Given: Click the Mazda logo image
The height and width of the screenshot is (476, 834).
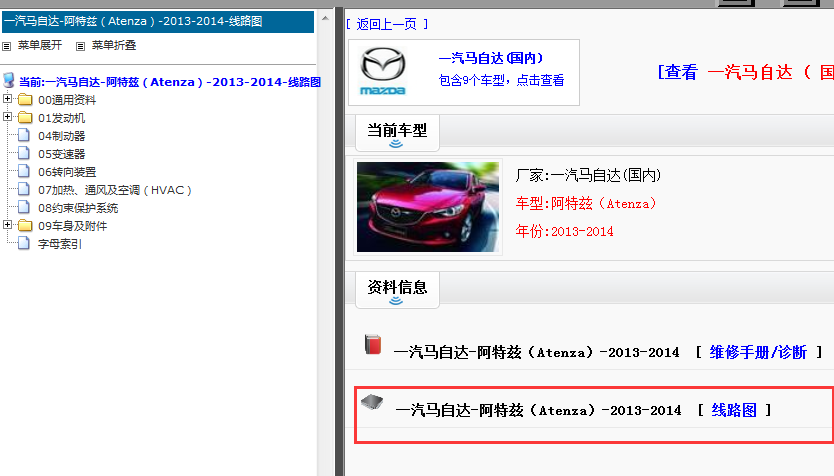Looking at the screenshot, I should pos(383,71).
